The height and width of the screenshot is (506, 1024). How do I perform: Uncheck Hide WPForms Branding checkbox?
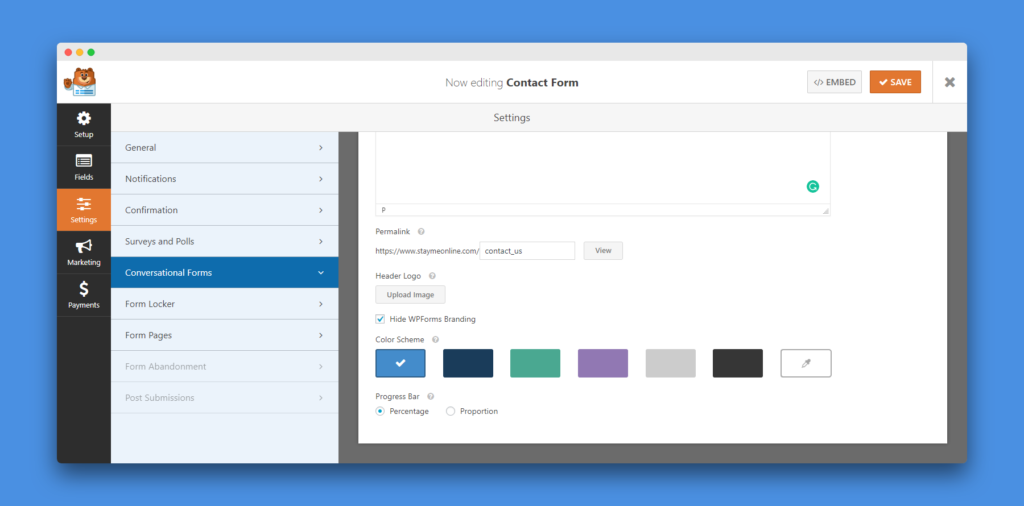380,319
